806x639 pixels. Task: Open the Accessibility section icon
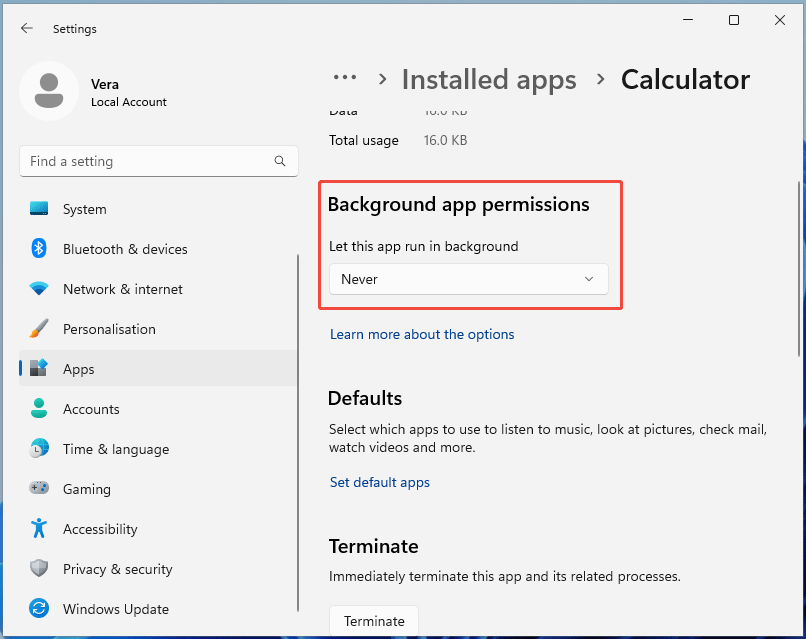39,529
